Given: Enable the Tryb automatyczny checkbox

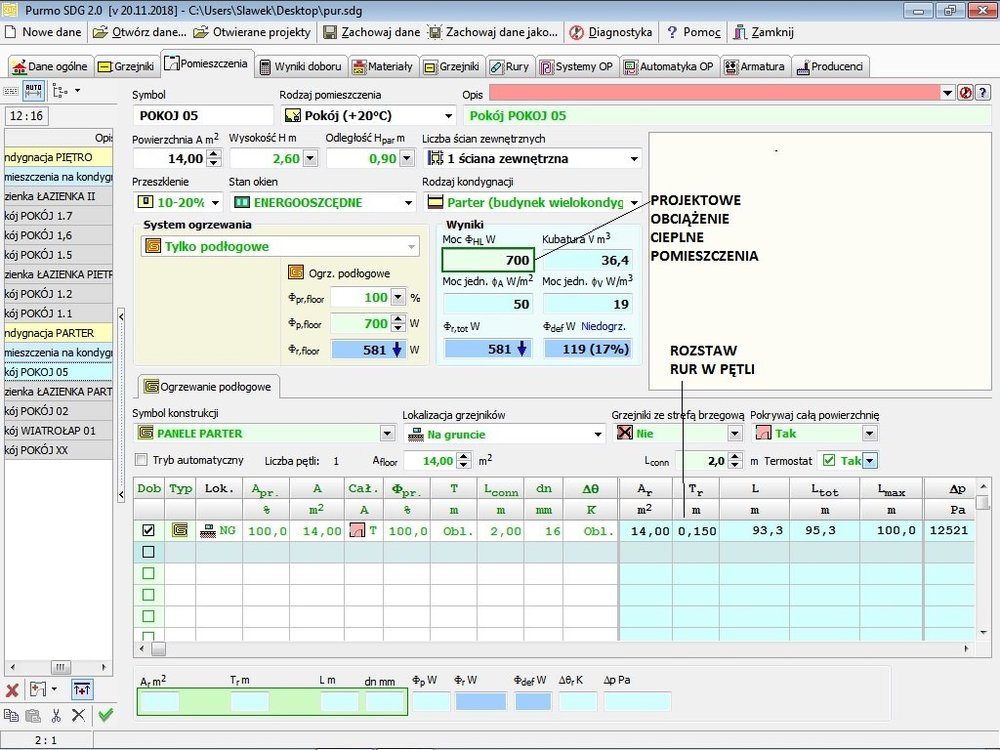Looking at the screenshot, I should (141, 460).
